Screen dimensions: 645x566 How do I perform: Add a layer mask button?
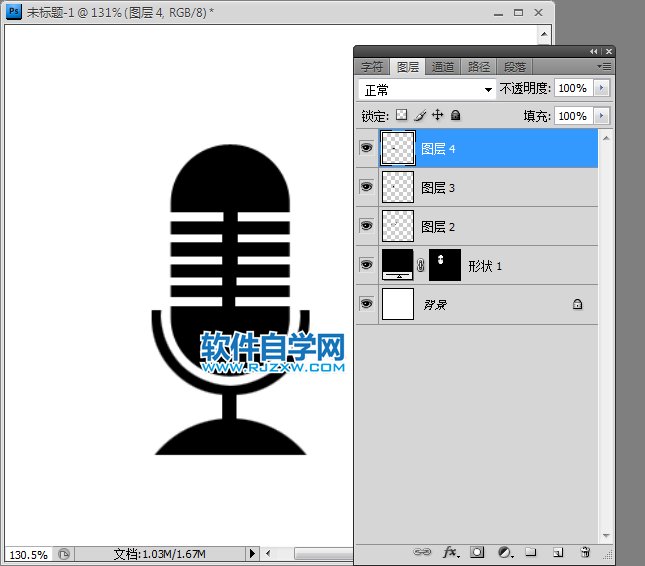pos(477,552)
